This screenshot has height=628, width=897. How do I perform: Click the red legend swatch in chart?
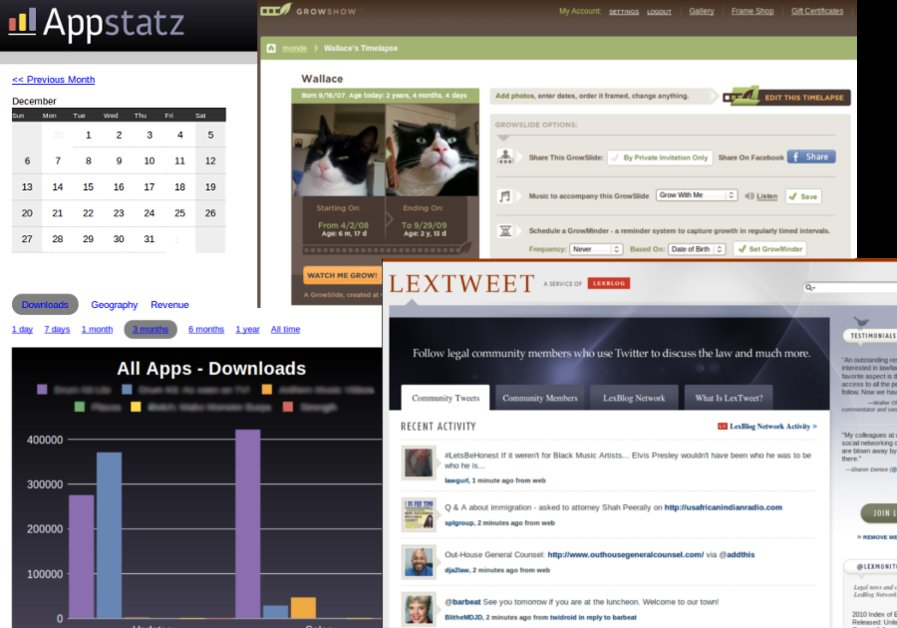point(288,407)
